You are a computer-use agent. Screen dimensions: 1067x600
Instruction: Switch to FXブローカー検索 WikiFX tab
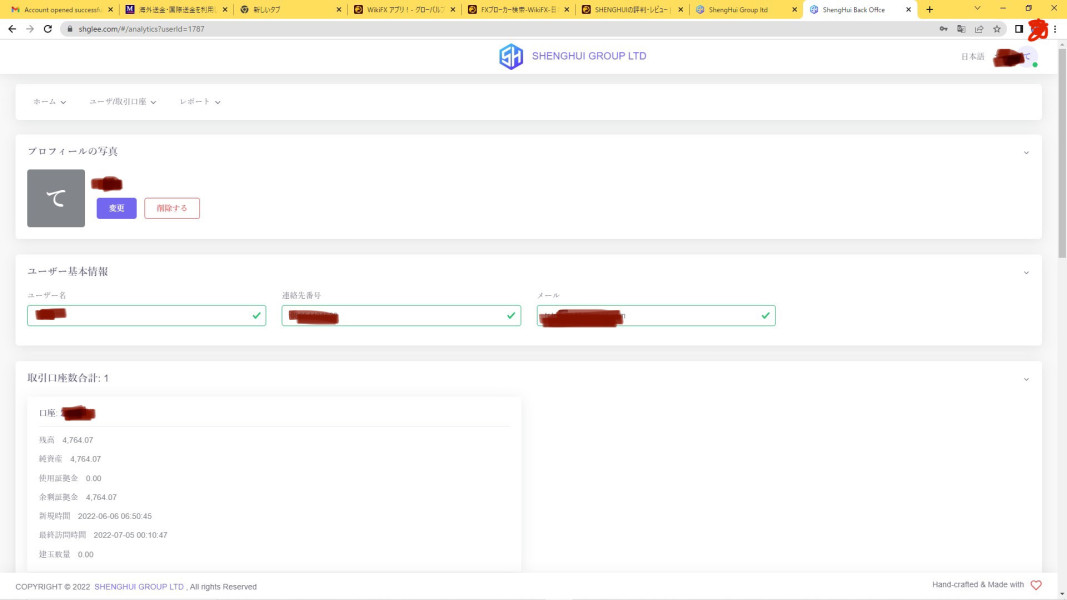click(518, 10)
